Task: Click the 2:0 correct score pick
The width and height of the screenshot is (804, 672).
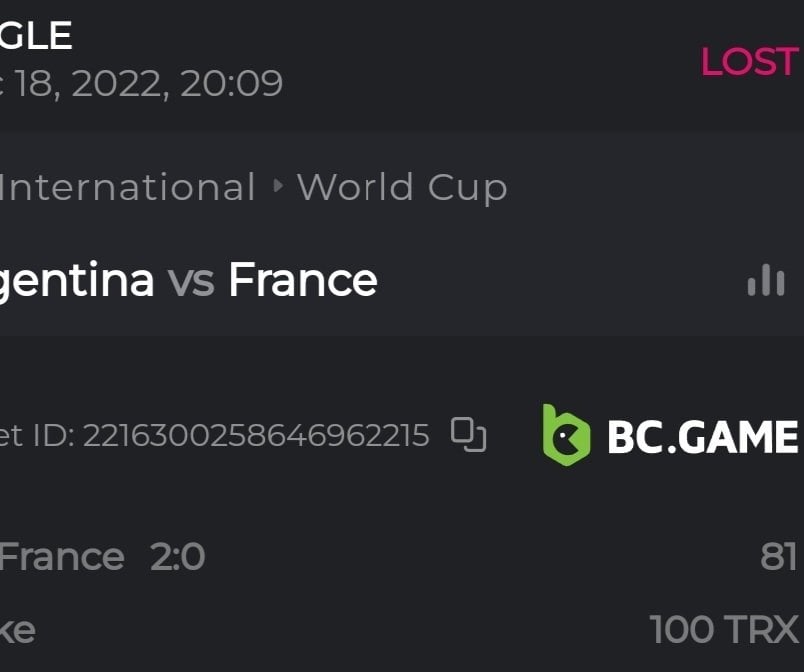Action: pos(177,557)
